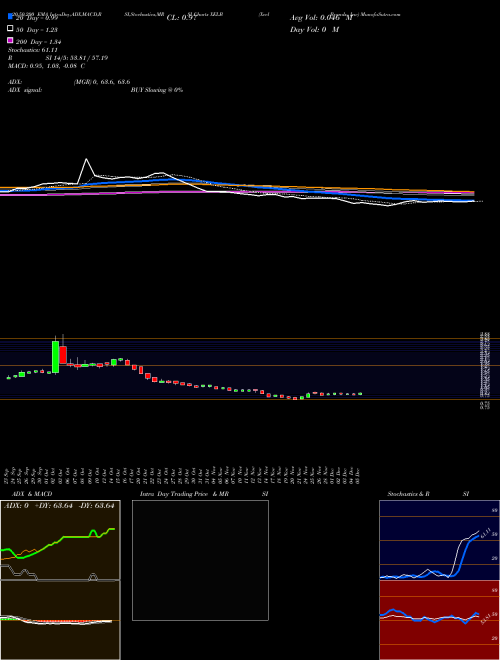
Task: Click the 'Avg Vol: 0.046 M' label
Action: [x=321, y=18]
